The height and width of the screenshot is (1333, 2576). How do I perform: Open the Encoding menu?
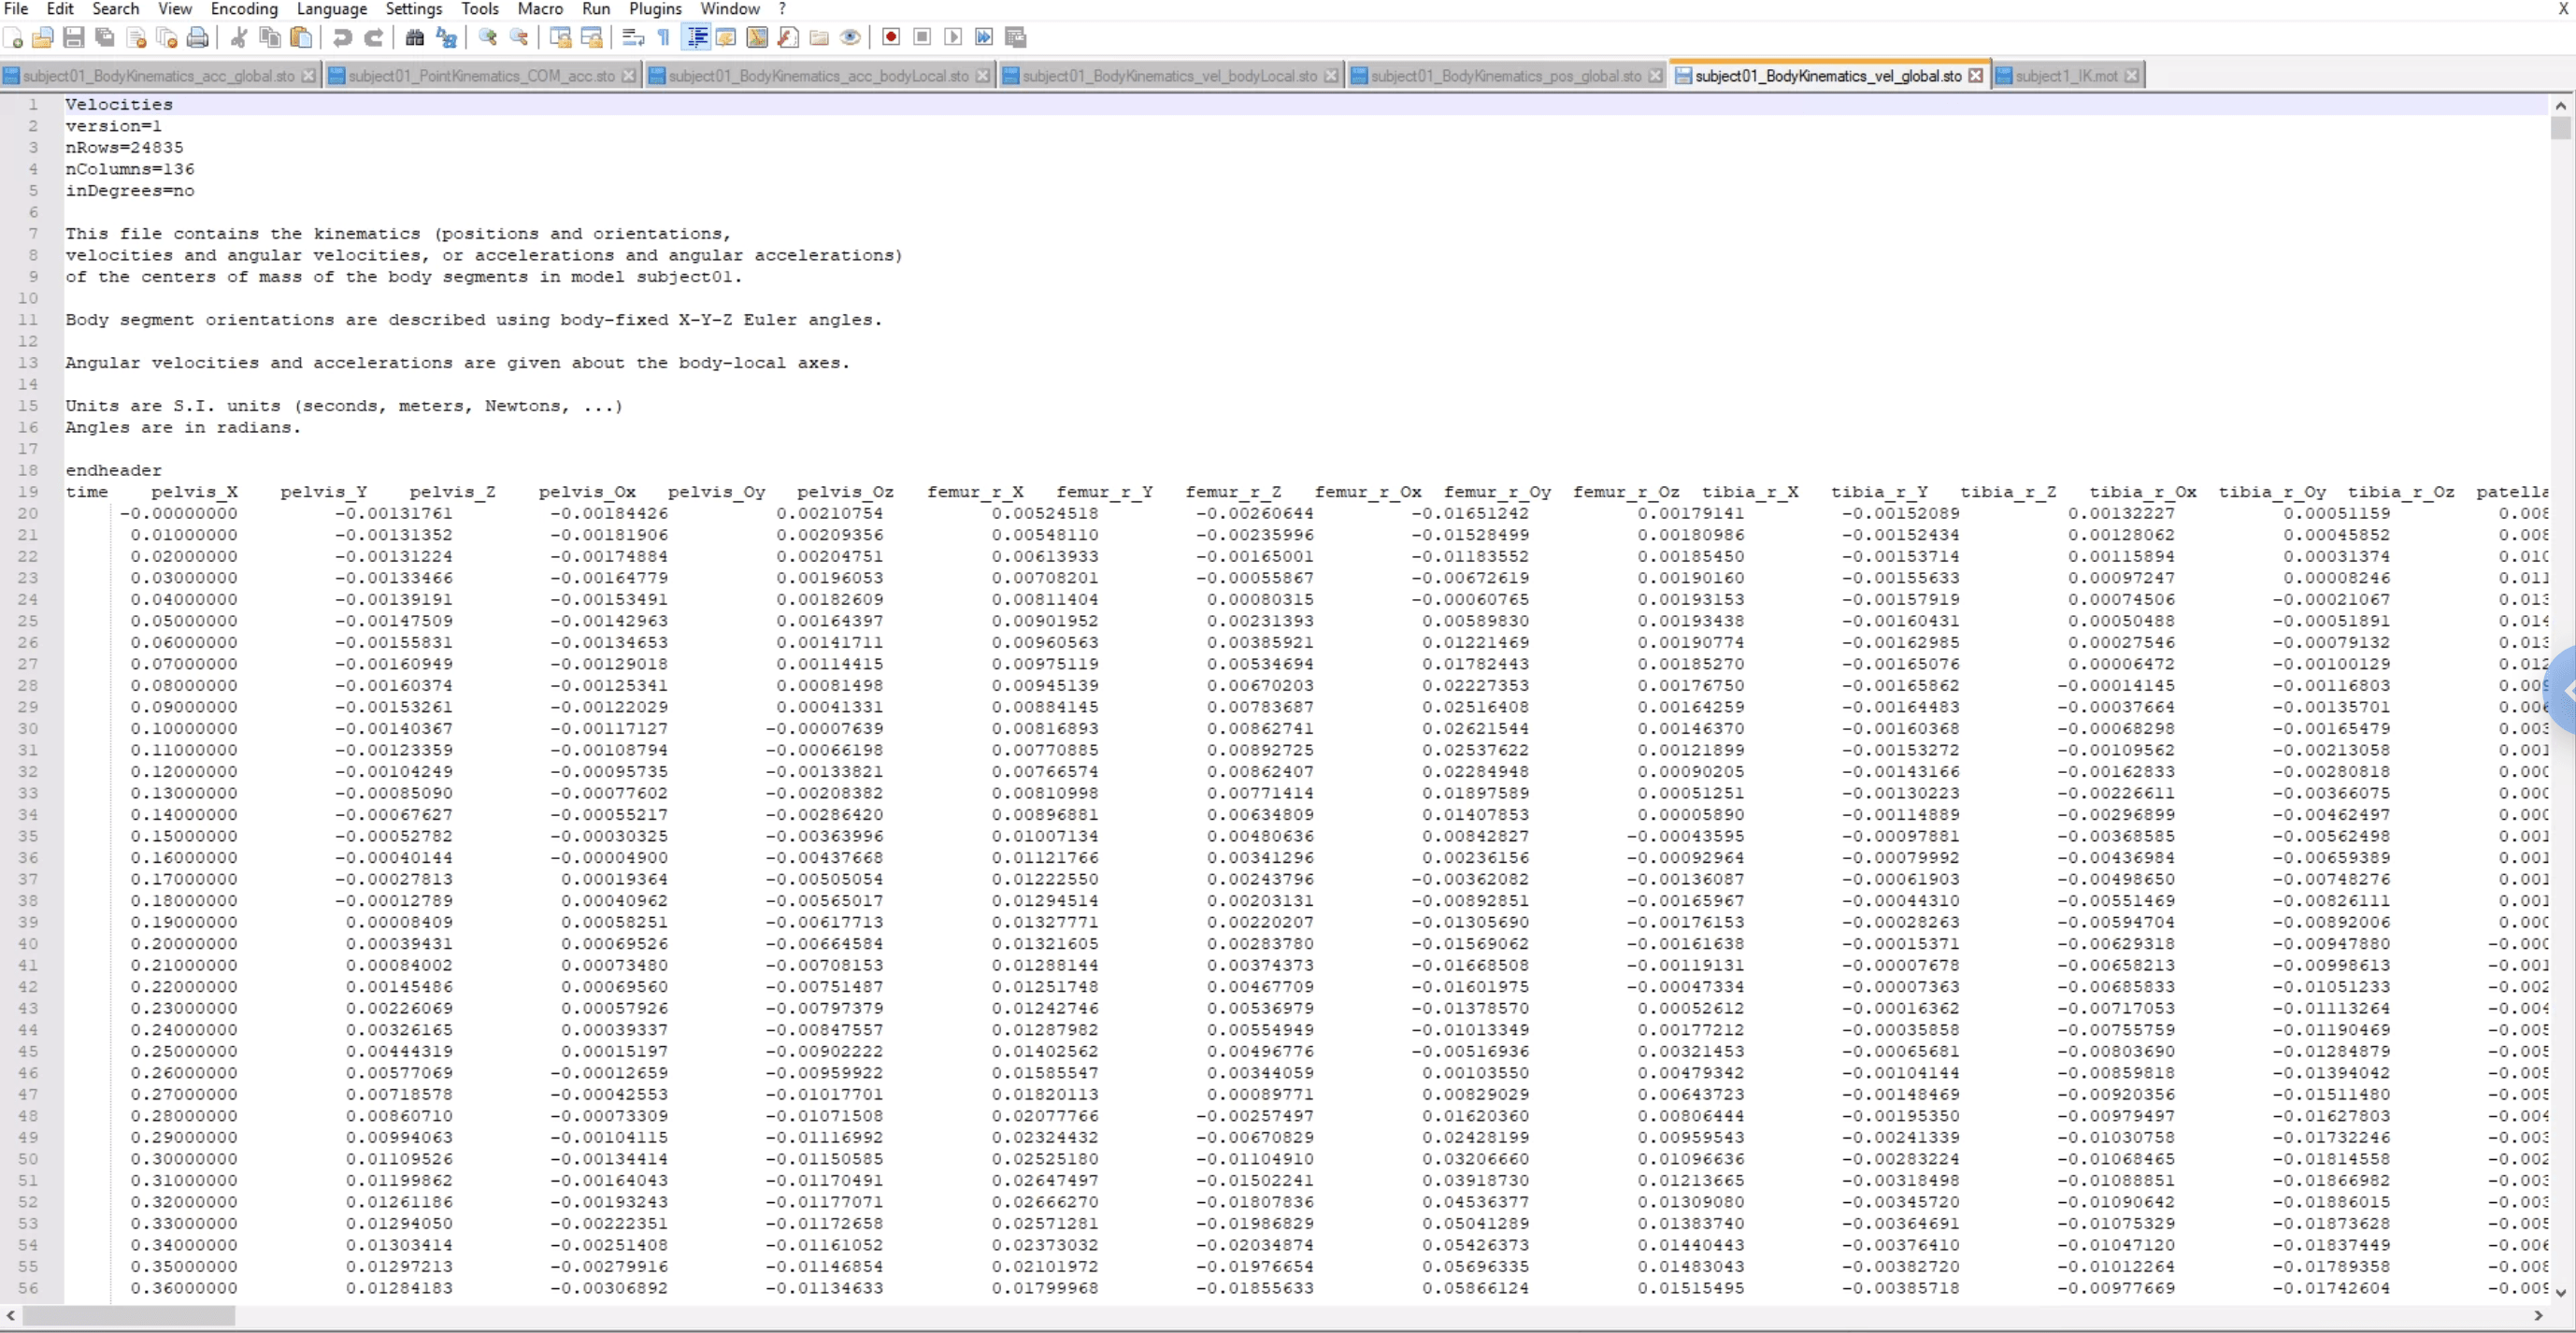tap(244, 9)
